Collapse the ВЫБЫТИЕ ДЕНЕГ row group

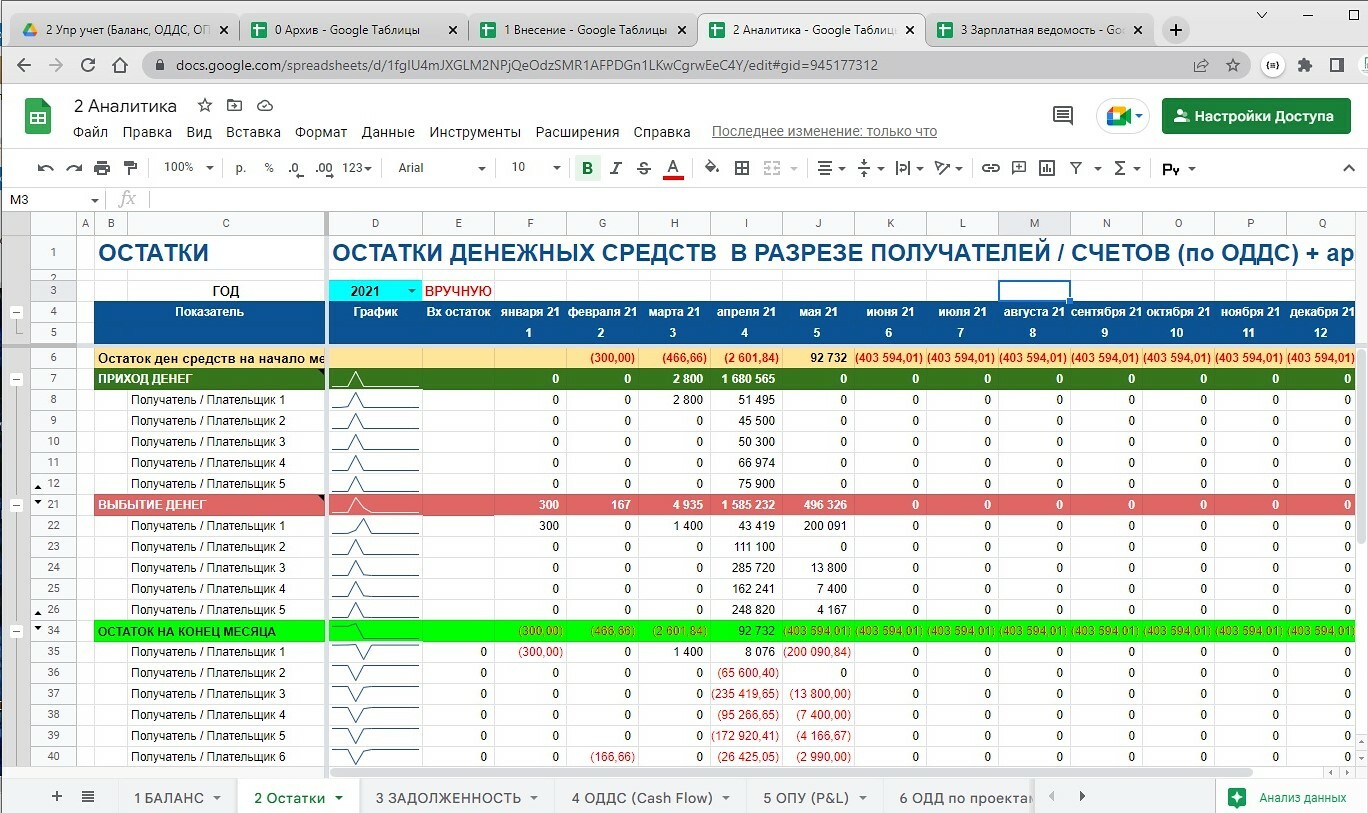[x=17, y=505]
